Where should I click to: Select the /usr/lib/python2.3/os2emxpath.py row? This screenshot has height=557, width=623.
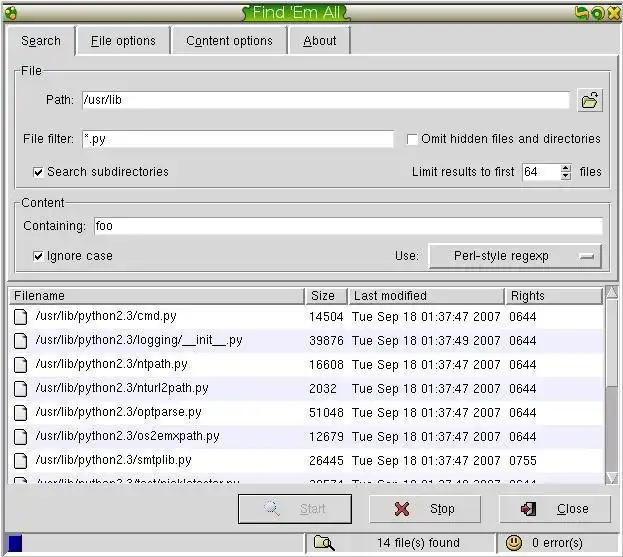coord(306,437)
